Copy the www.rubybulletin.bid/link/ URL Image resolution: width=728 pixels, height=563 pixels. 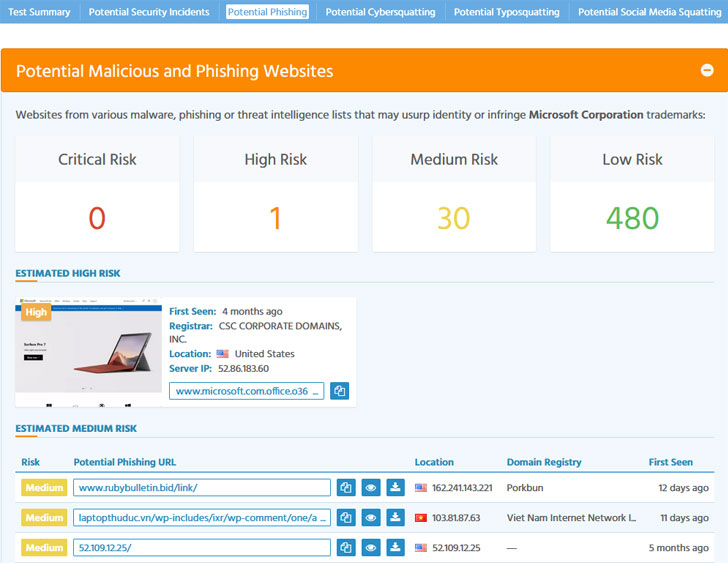pos(346,487)
